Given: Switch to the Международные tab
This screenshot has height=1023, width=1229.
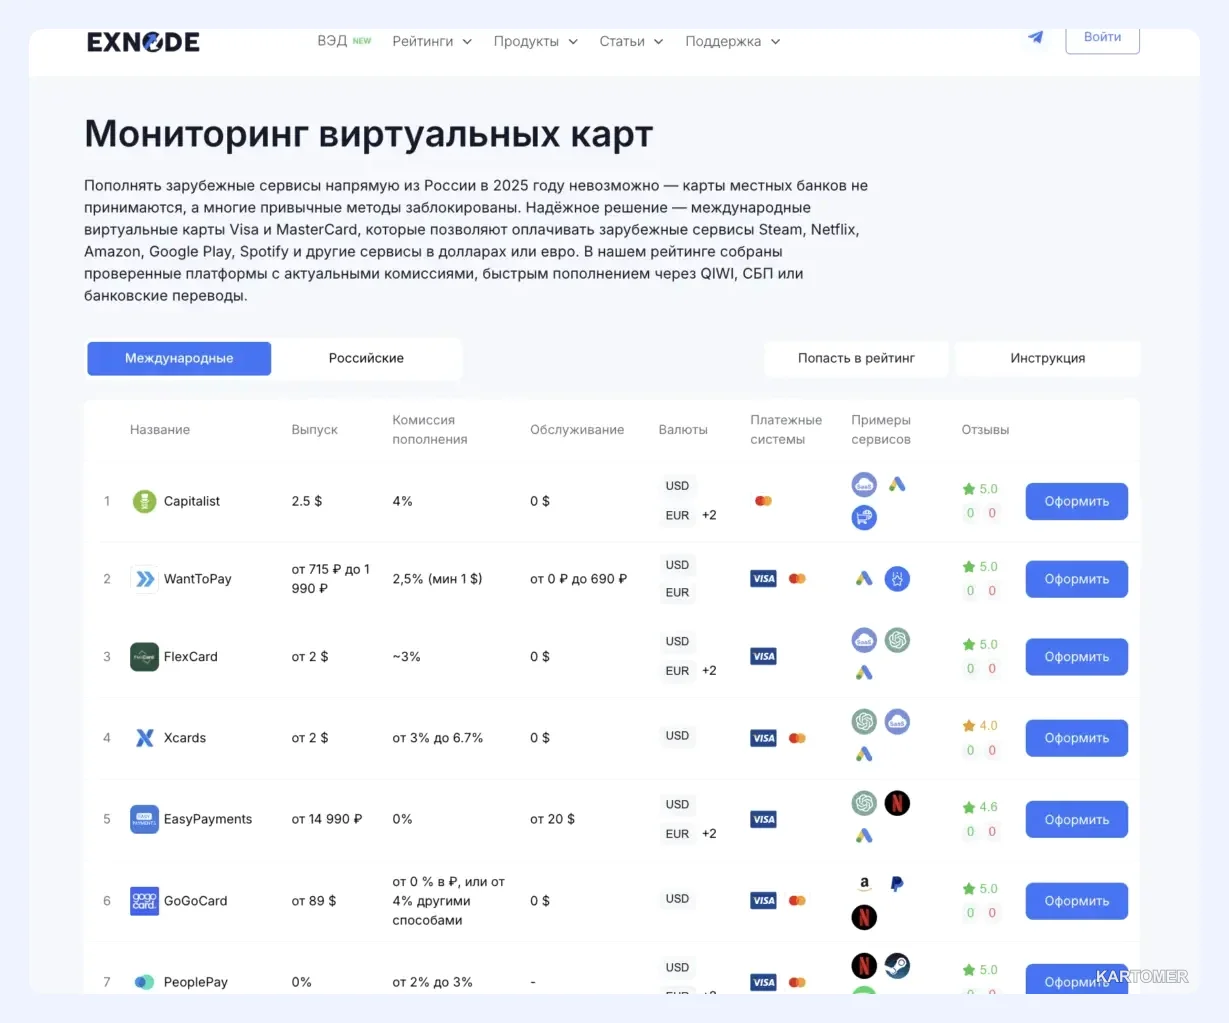Looking at the screenshot, I should tap(179, 358).
